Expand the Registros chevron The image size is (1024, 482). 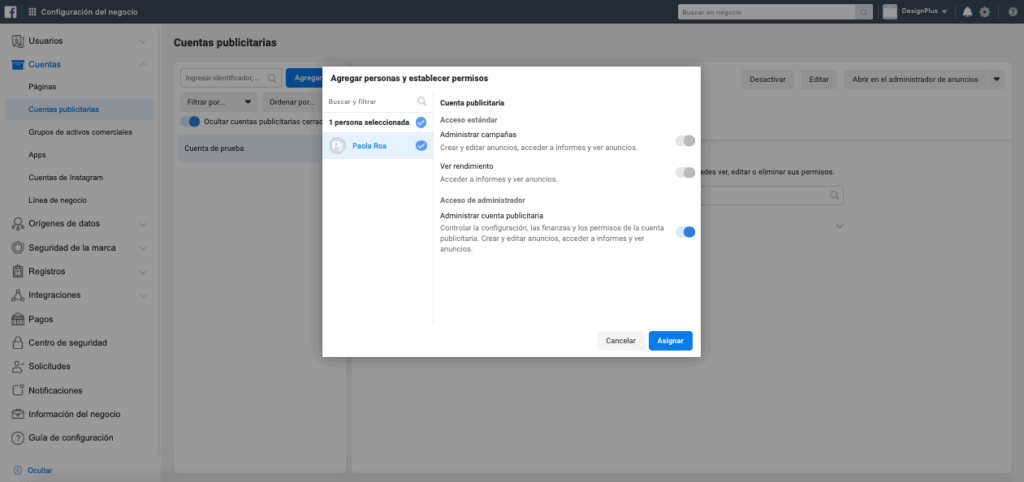point(143,272)
